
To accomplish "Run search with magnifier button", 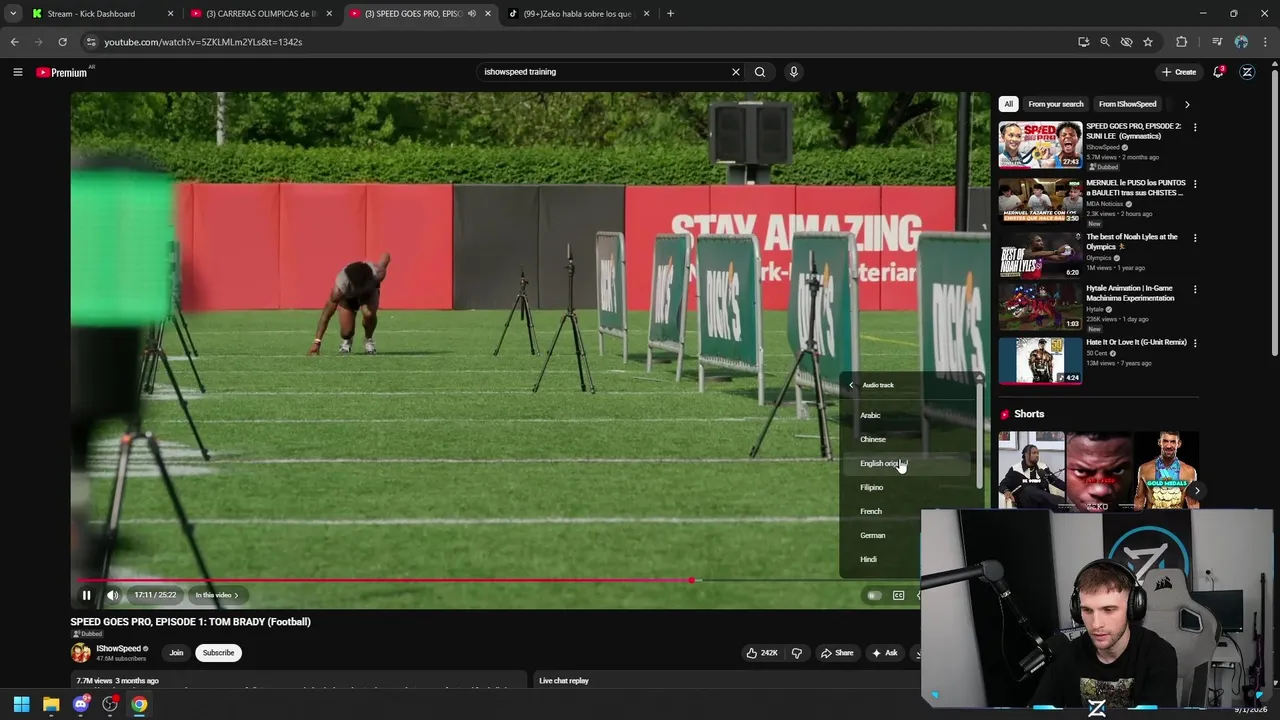I will click(760, 72).
